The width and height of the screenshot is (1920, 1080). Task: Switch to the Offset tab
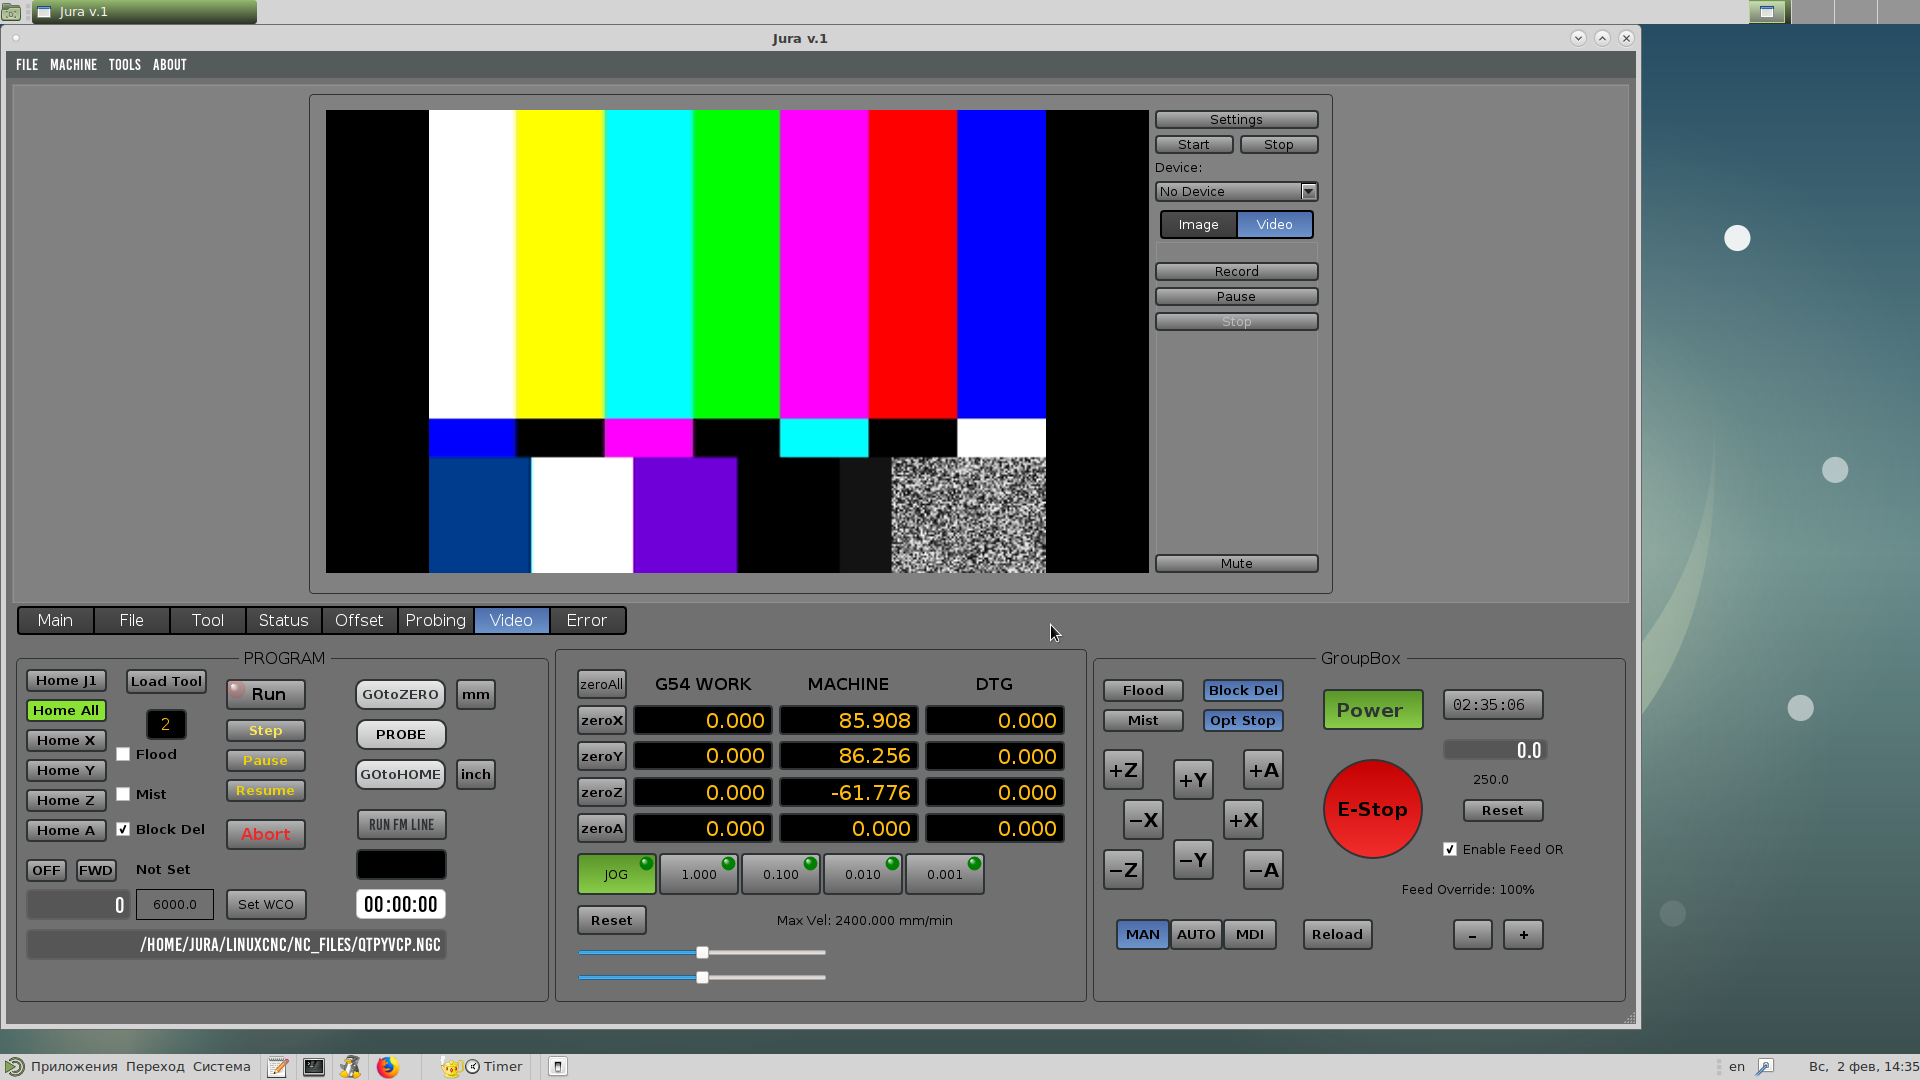tap(359, 621)
